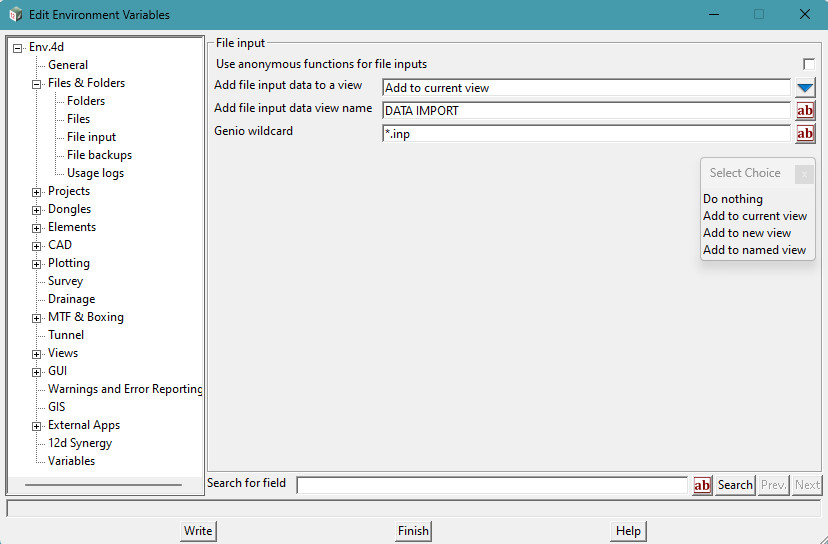Click into the Search for field input
This screenshot has width=828, height=544.
tap(492, 485)
